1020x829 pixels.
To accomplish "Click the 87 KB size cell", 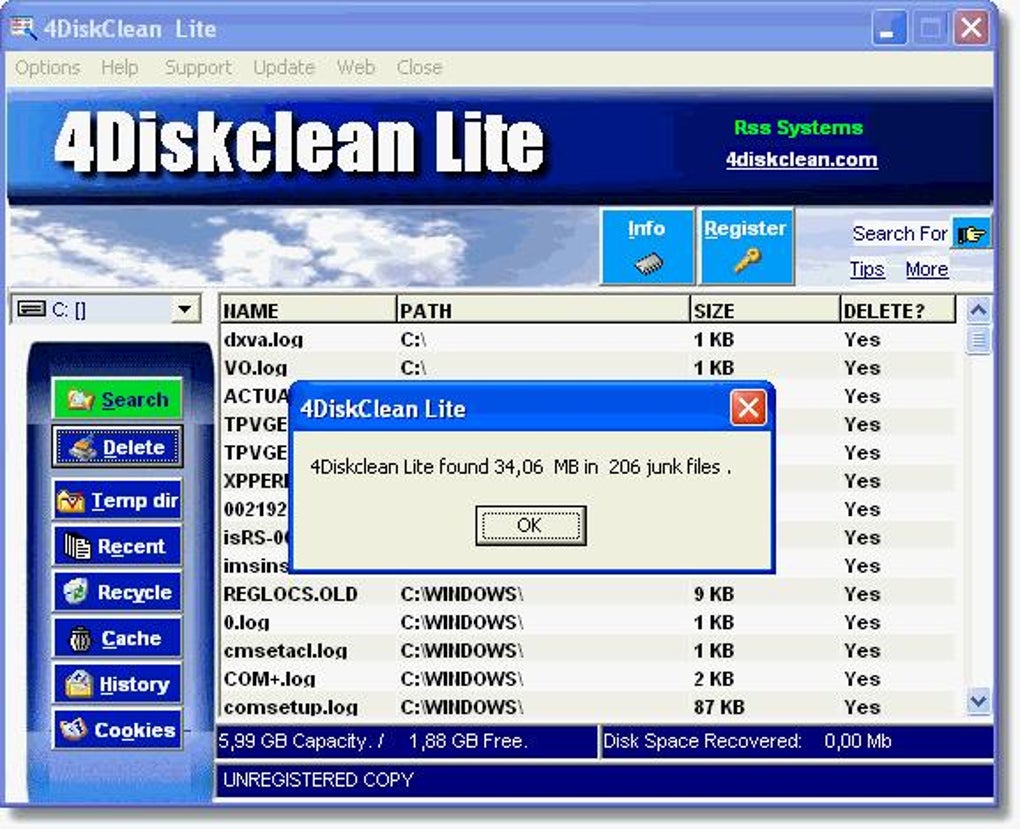I will [719, 707].
